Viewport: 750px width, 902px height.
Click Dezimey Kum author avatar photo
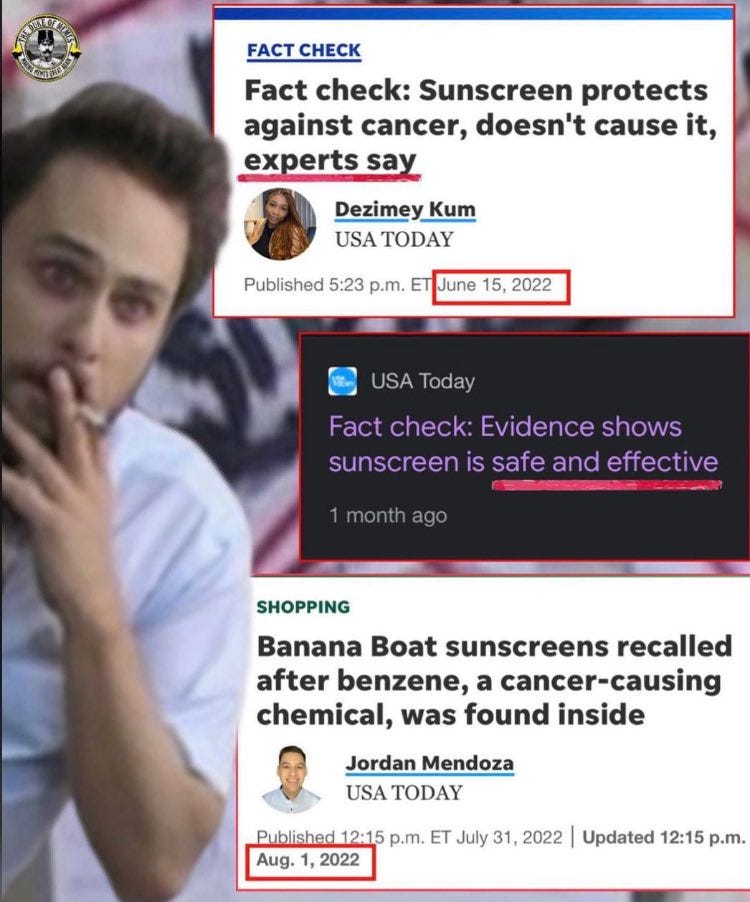tap(280, 224)
